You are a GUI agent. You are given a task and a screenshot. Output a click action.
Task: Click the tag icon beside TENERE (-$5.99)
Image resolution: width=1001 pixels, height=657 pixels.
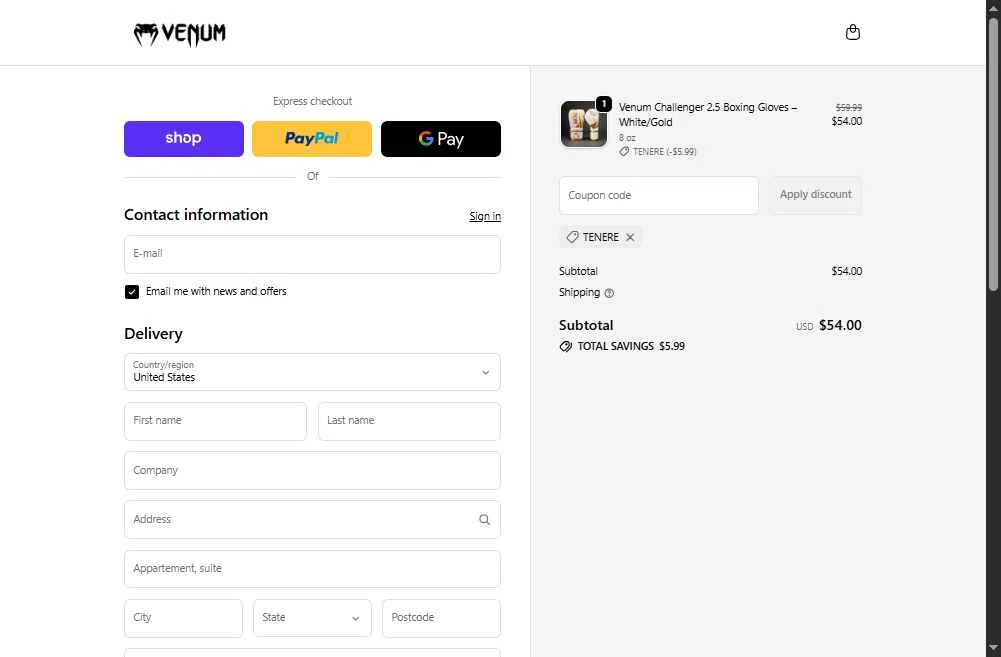click(x=624, y=151)
